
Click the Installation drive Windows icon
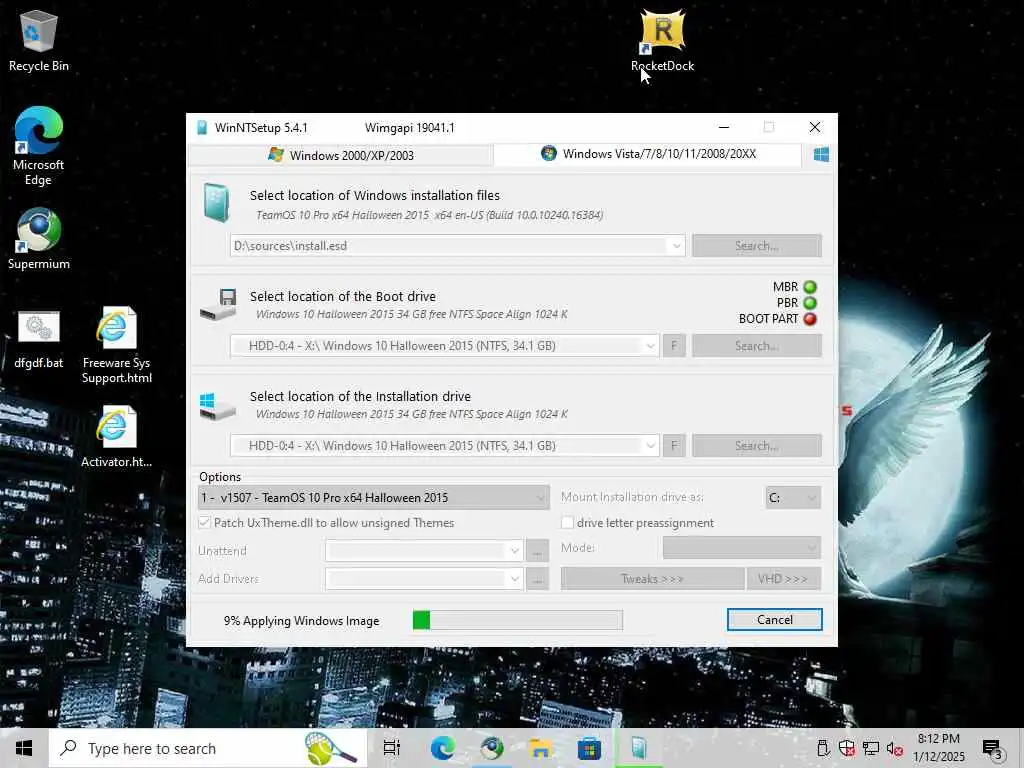[217, 405]
